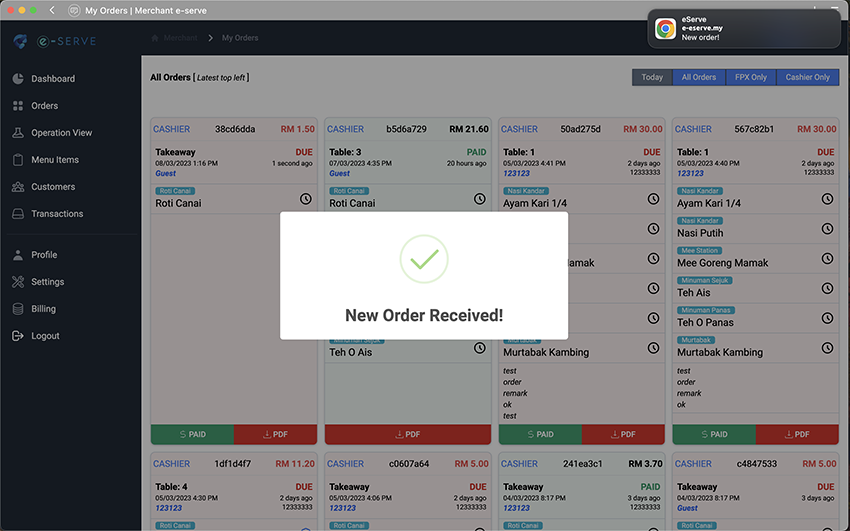
Task: Open the Dashboard menu item
Action: (x=53, y=79)
